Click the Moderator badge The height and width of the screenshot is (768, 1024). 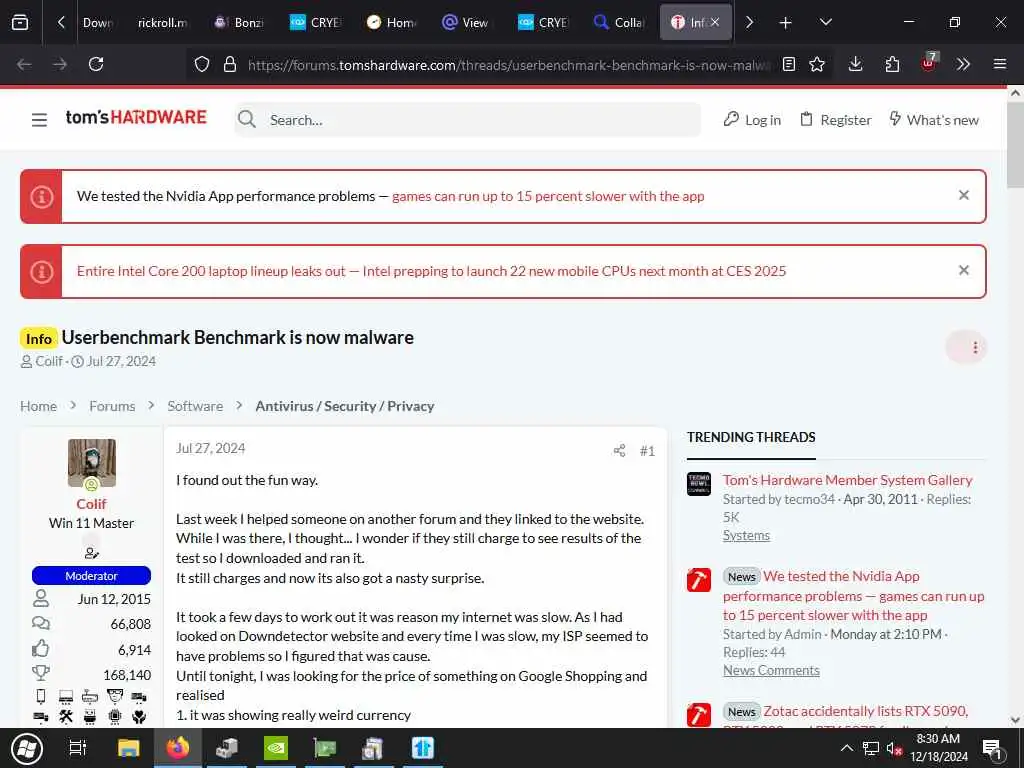tap(91, 575)
